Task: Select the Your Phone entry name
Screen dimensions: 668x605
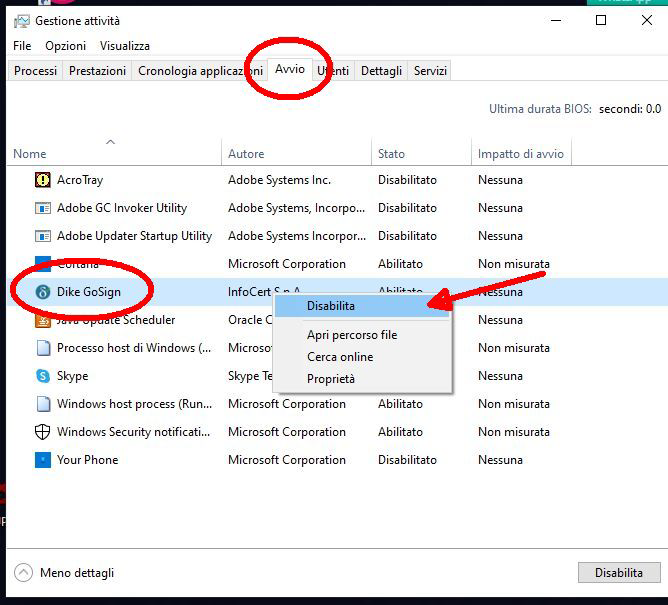Action: (88, 460)
